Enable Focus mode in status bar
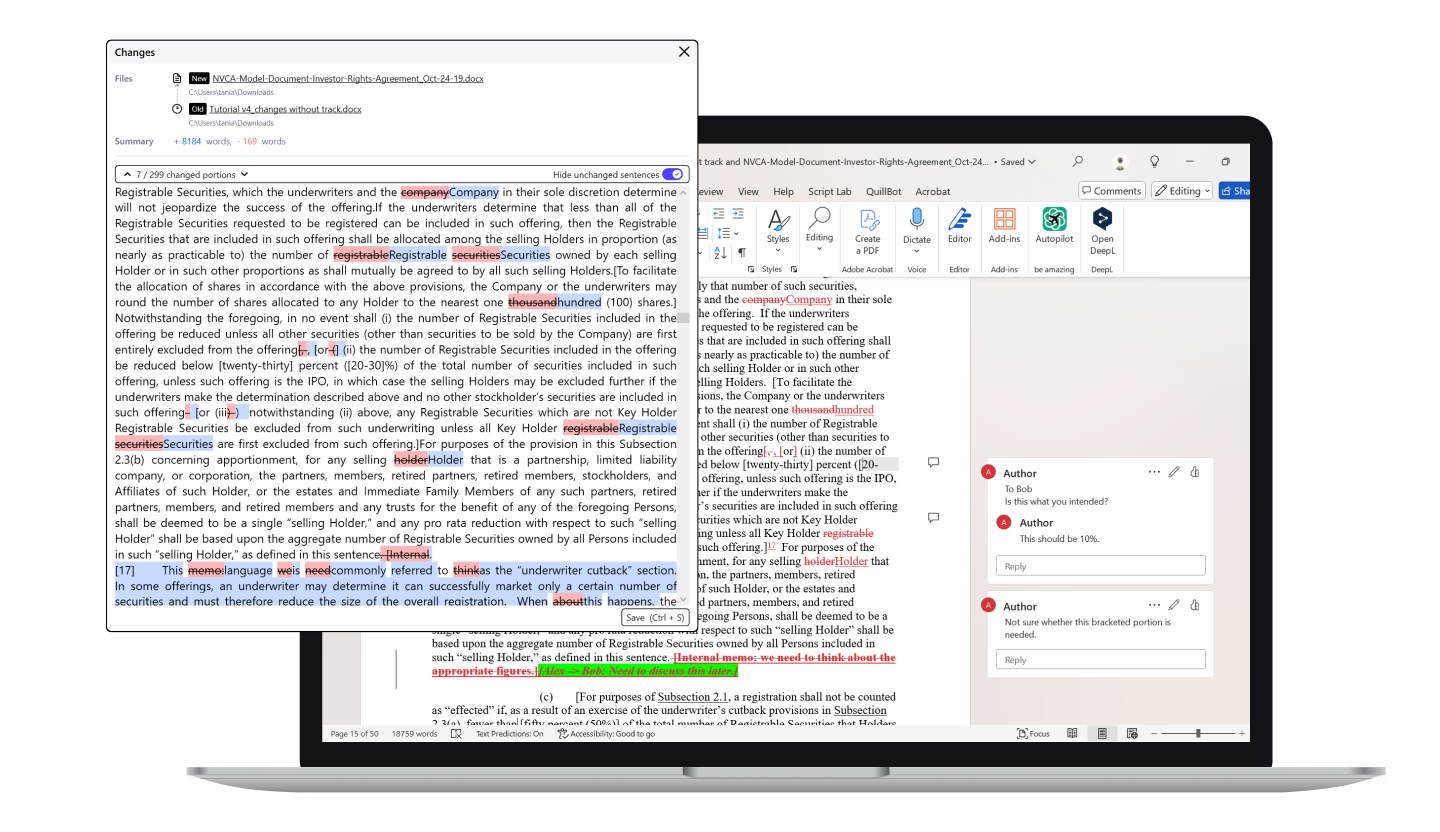Screen dimensions: 1440x832 click(x=1034, y=734)
